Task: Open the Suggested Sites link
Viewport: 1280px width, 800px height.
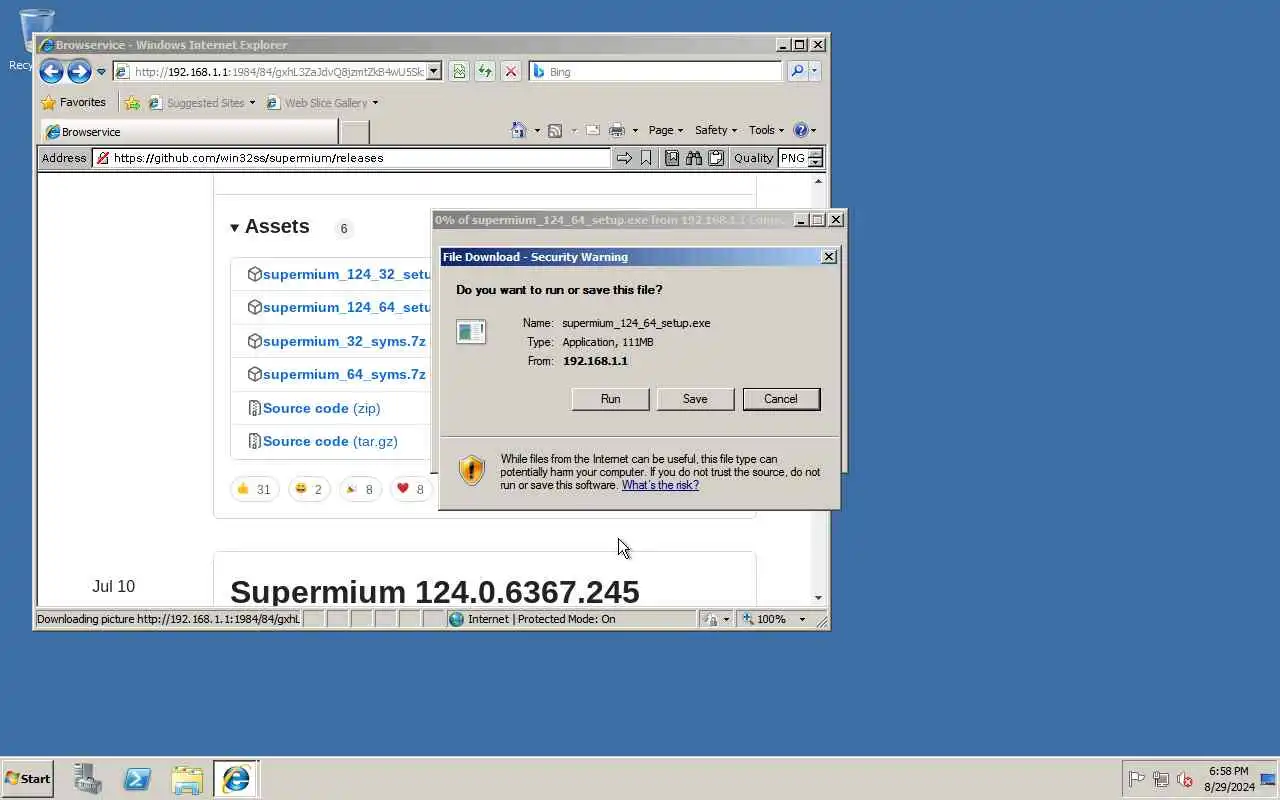Action: click(x=201, y=102)
